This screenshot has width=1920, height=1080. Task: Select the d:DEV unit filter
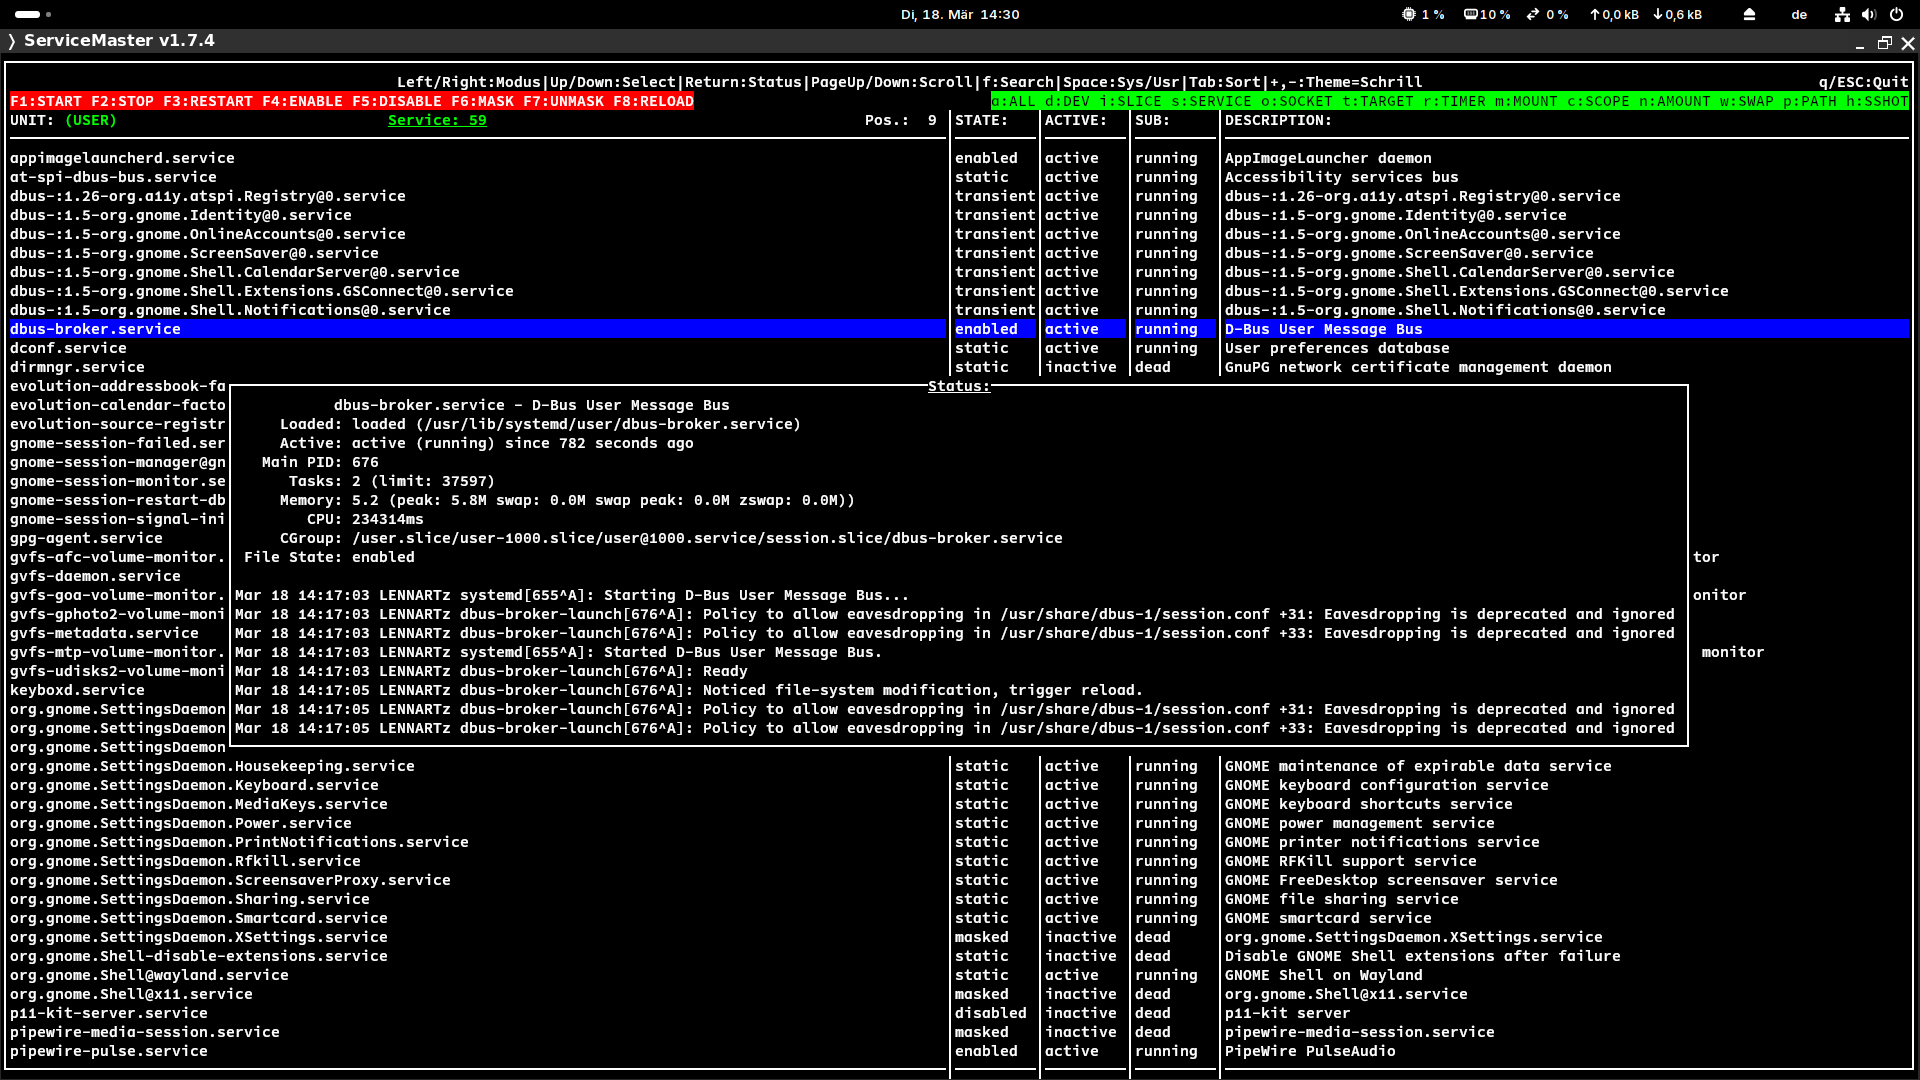[x=1067, y=101]
